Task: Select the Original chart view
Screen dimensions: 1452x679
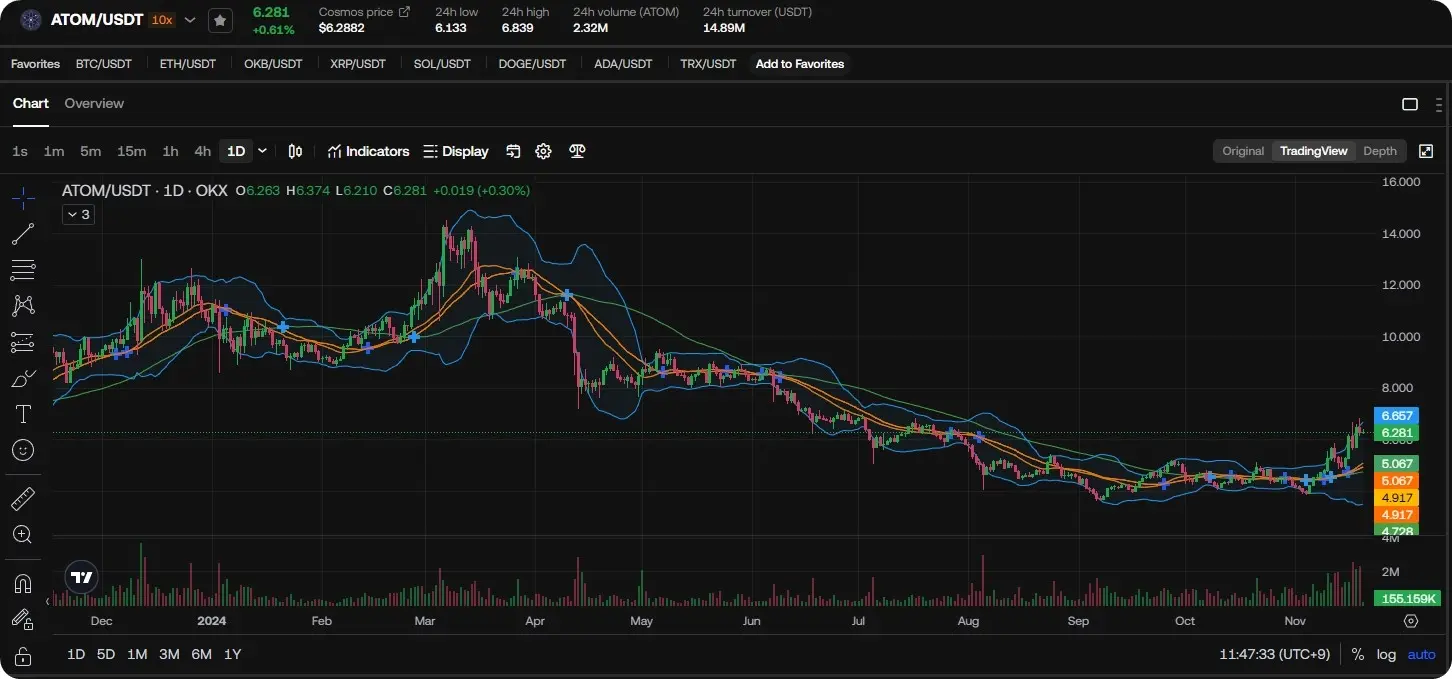Action: pos(1243,151)
